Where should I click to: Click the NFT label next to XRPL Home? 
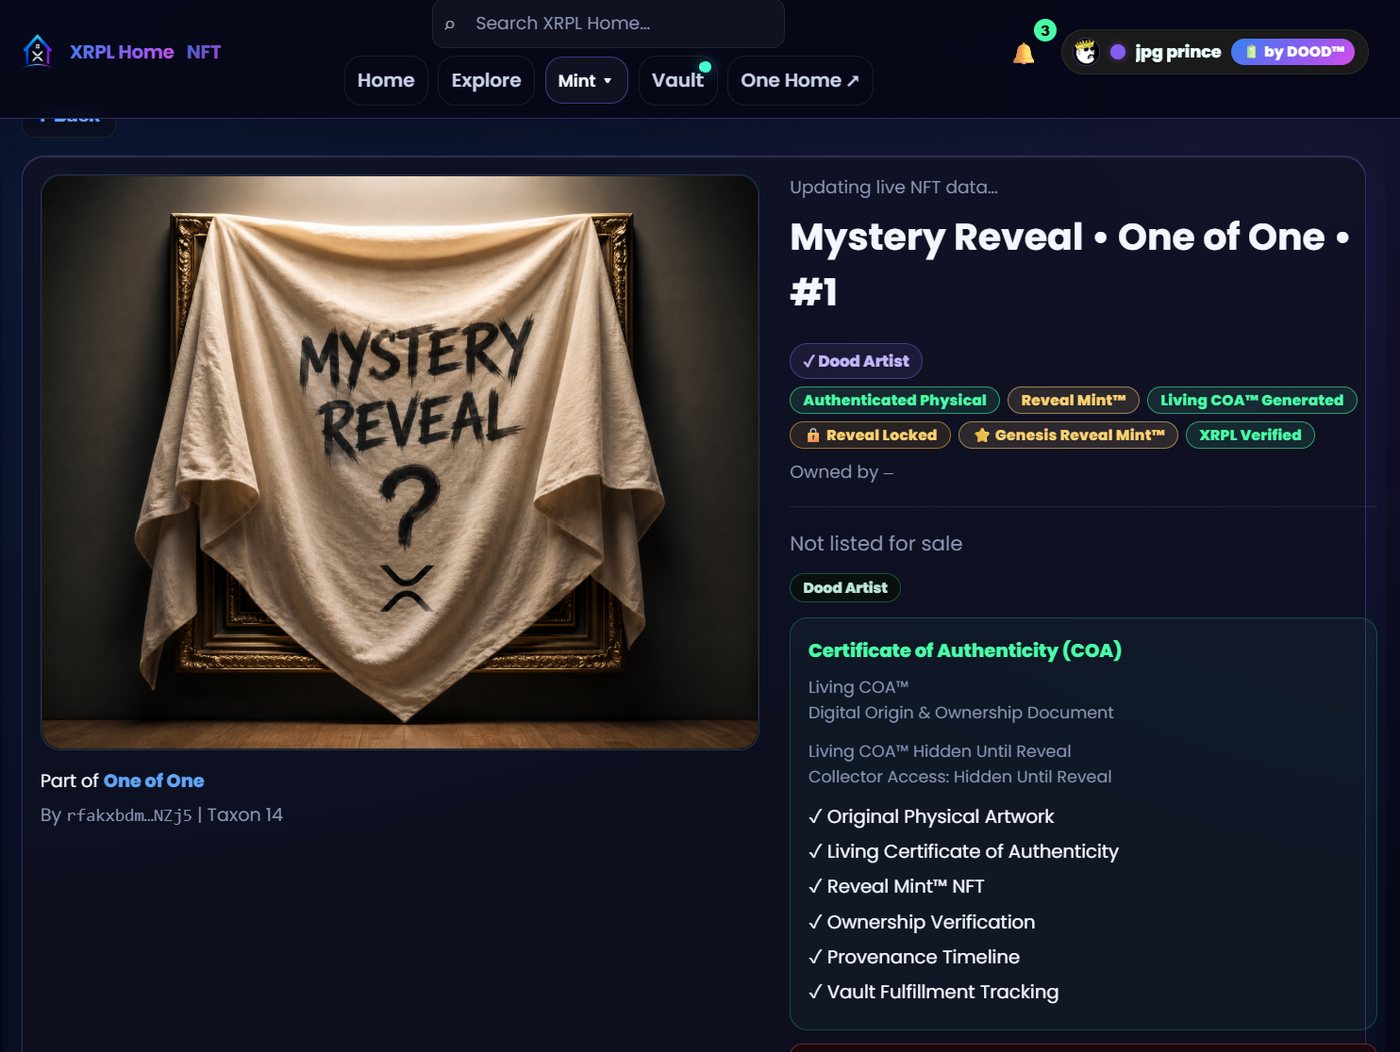[204, 52]
